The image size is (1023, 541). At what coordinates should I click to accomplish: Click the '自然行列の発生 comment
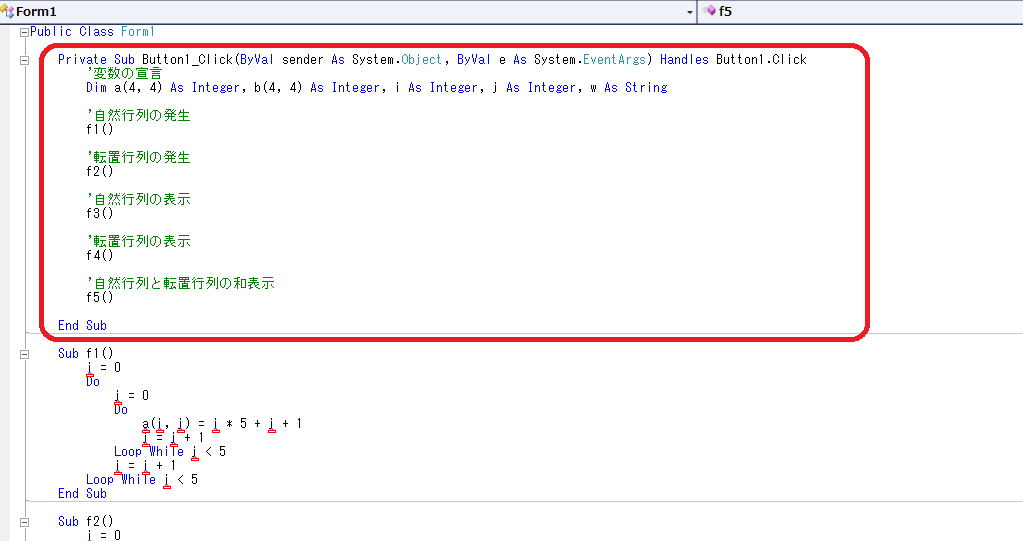point(138,115)
